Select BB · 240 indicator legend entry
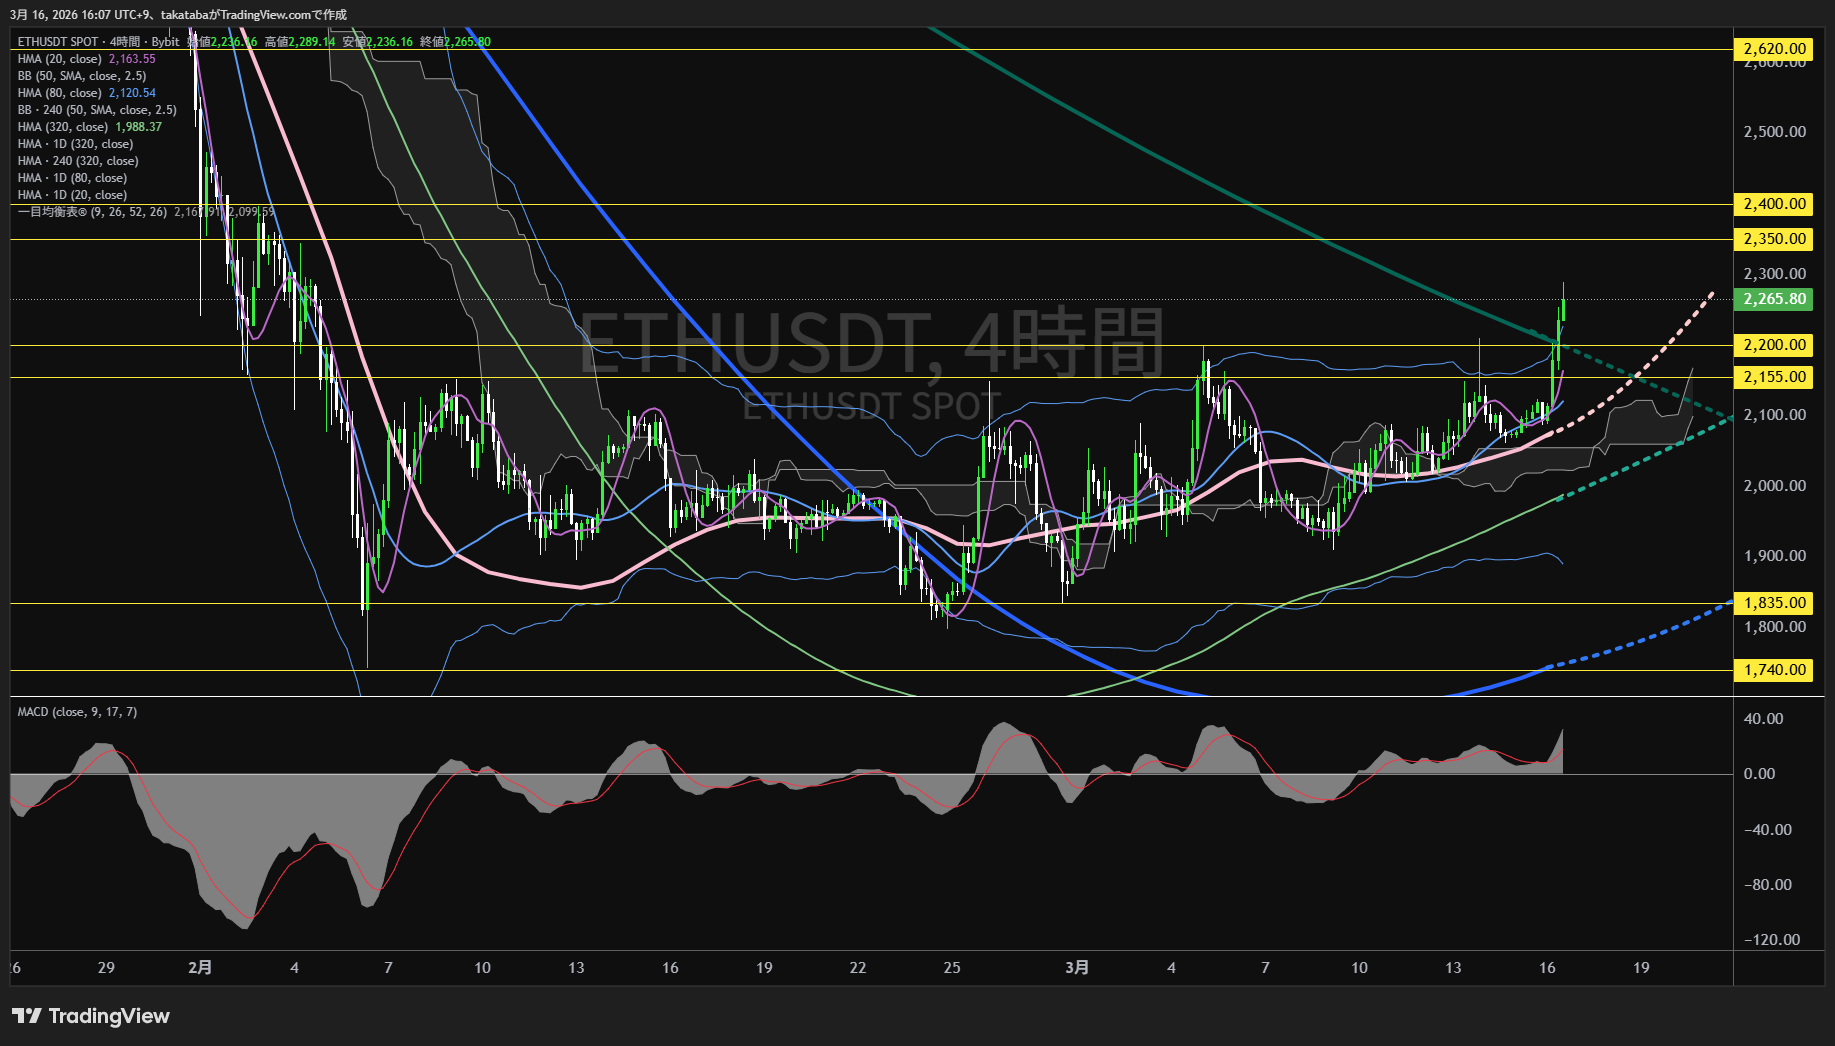This screenshot has width=1835, height=1046. pos(97,110)
